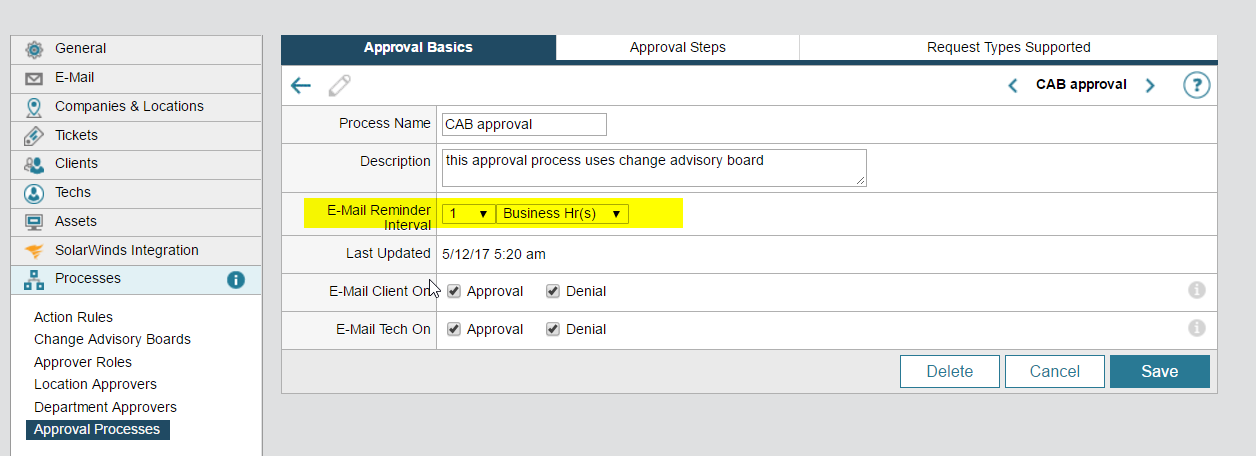Open the Change Advisory Boards link
Image resolution: width=1256 pixels, height=456 pixels.
(112, 339)
